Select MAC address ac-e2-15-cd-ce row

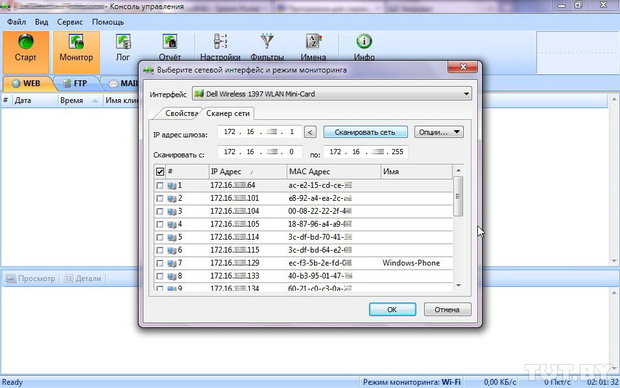[x=303, y=185]
